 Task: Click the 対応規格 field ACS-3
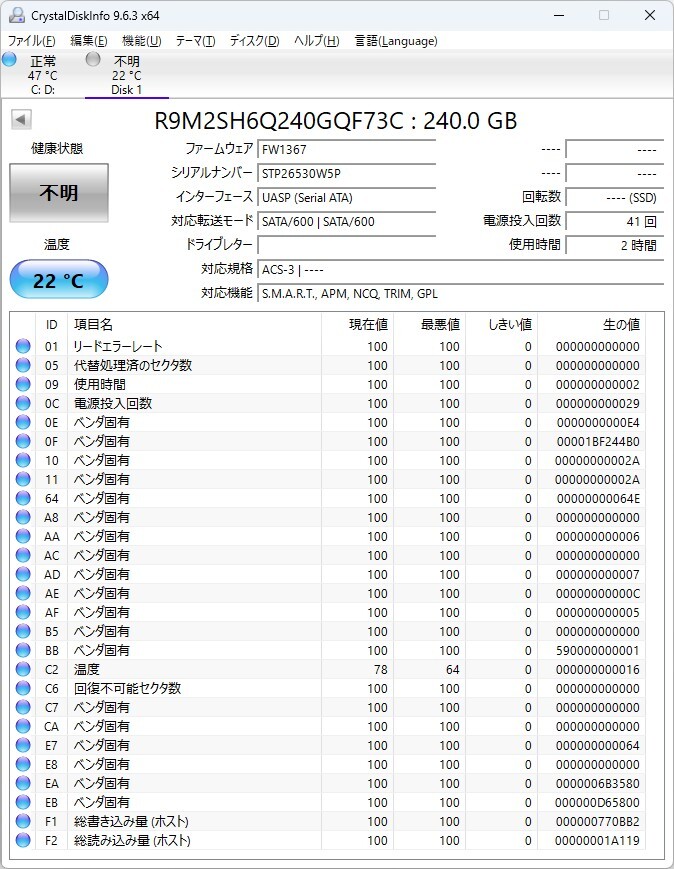[x=460, y=270]
